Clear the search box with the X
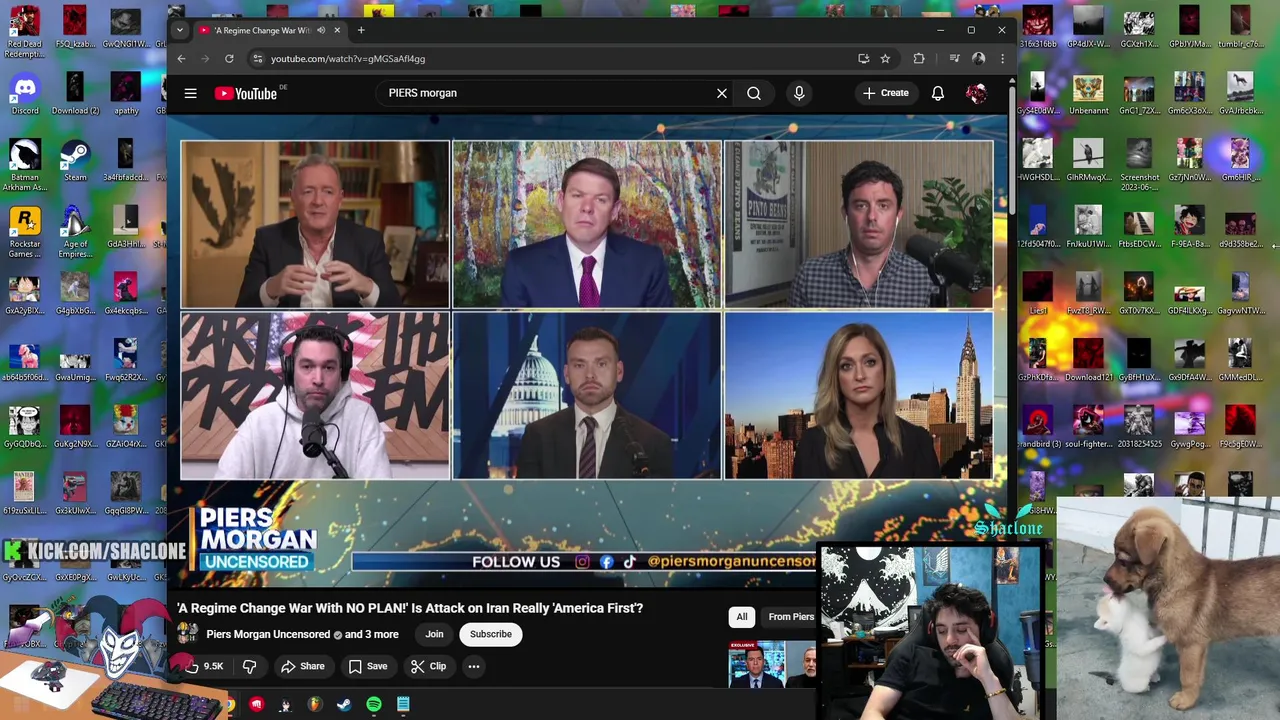 (x=722, y=93)
